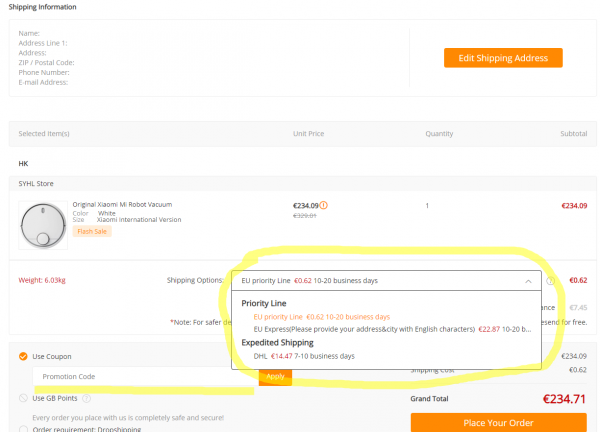Collapse the Shipping Options dropdown
Image resolution: width=600 pixels, height=432 pixels.
click(x=385, y=280)
